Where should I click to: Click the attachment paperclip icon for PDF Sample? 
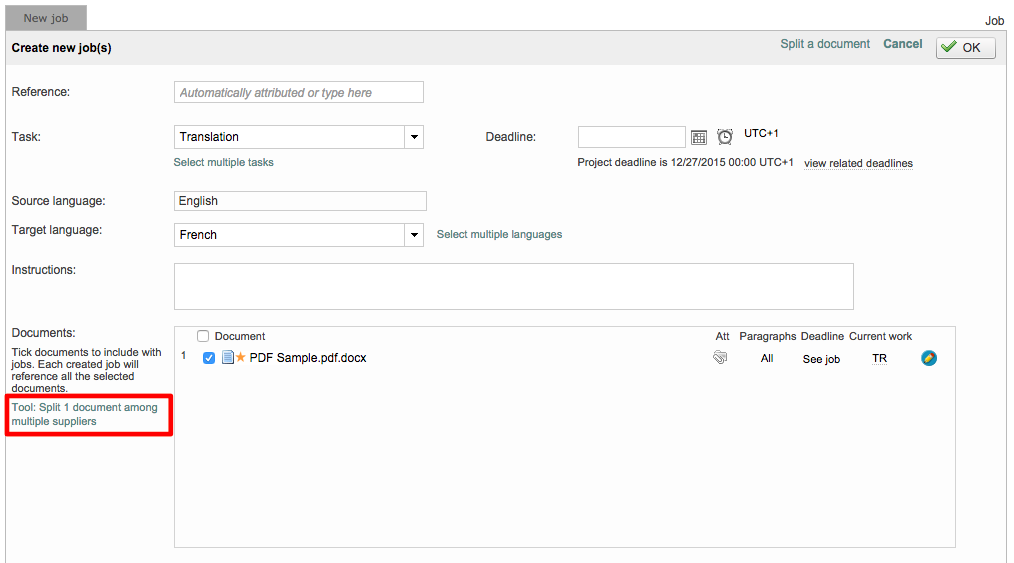pos(720,358)
